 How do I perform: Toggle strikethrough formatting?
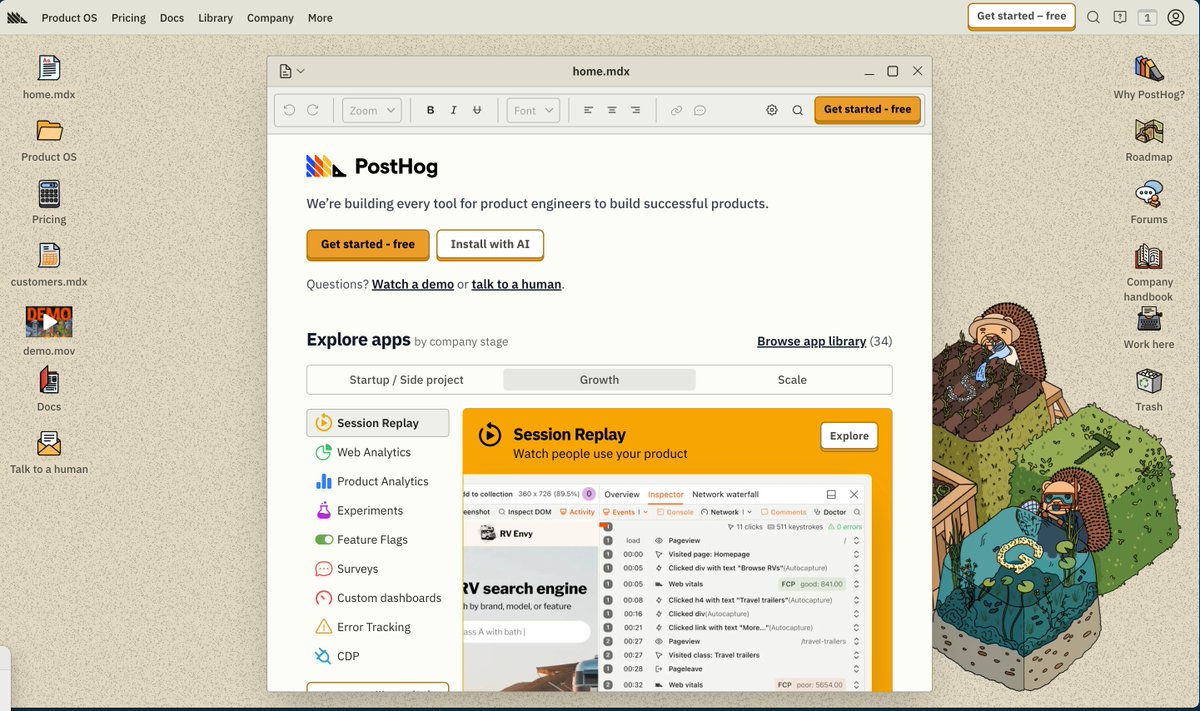[x=476, y=110]
